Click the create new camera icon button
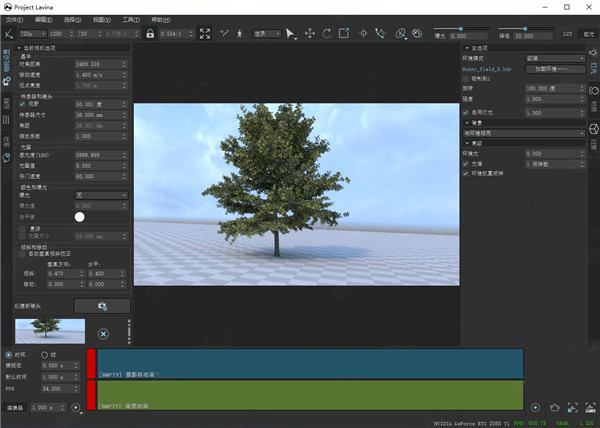This screenshot has width=600, height=428. (102, 306)
